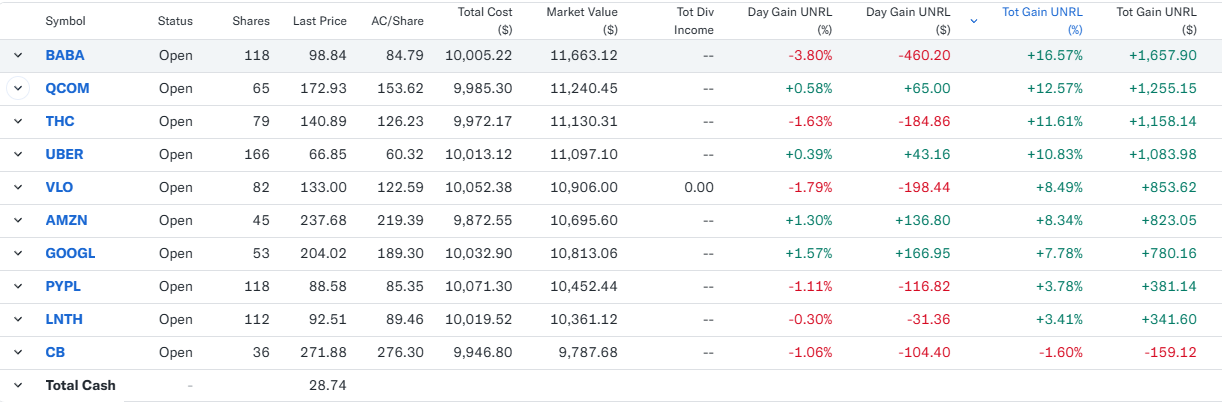Image resolution: width=1222 pixels, height=402 pixels.
Task: Click CB's total loss -159.12
Action: coord(1170,353)
